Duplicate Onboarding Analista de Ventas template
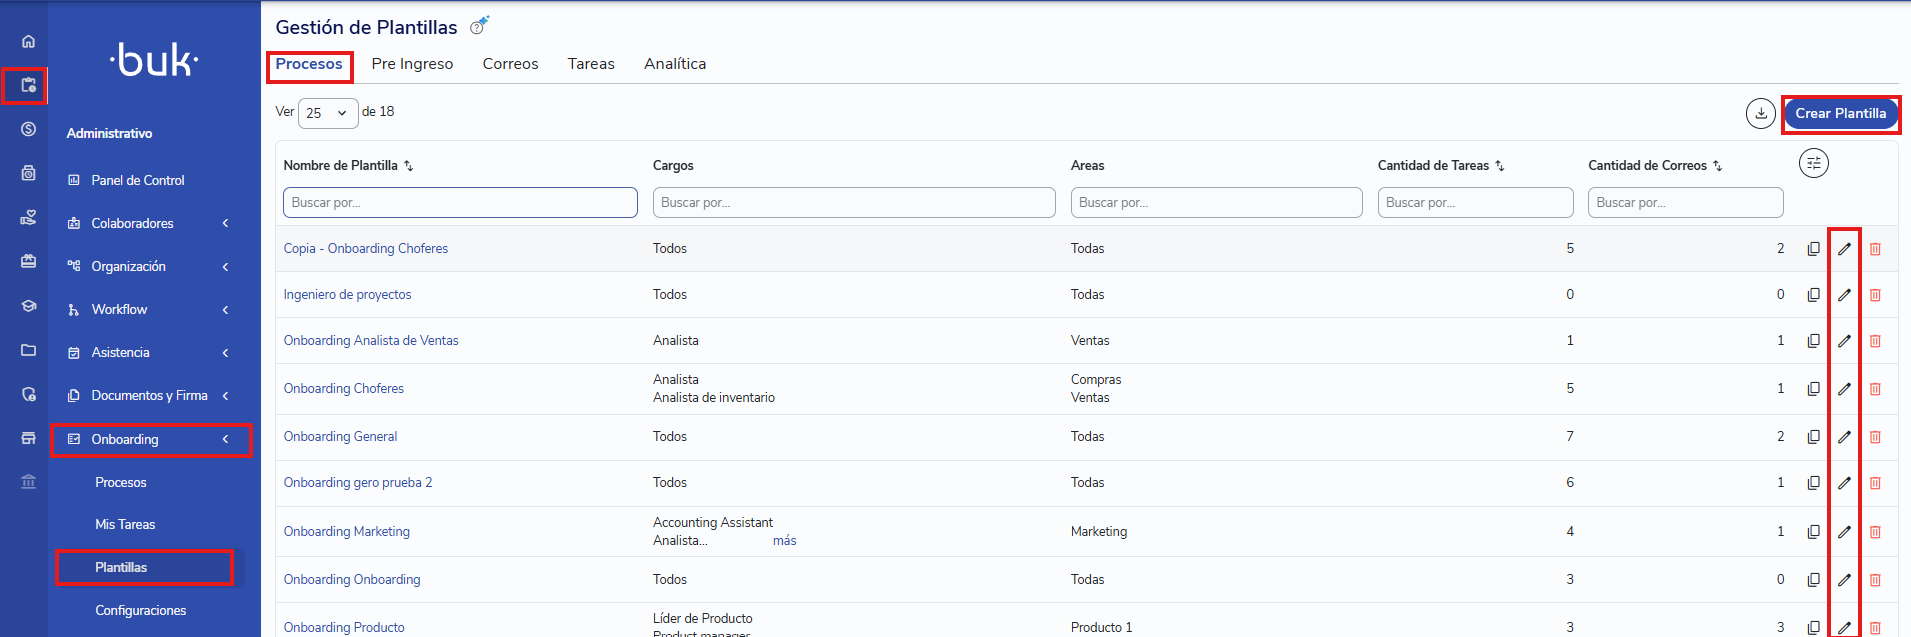1911x637 pixels. click(1813, 341)
